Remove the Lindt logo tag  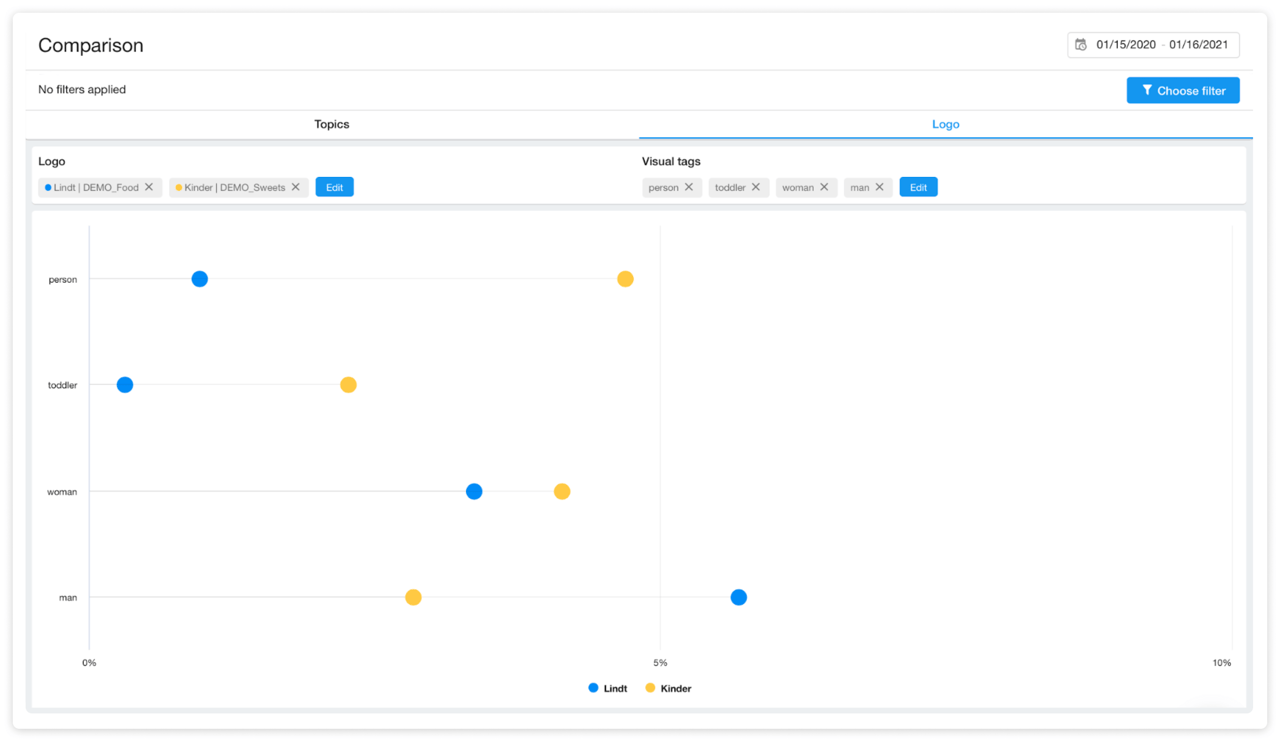pos(149,187)
